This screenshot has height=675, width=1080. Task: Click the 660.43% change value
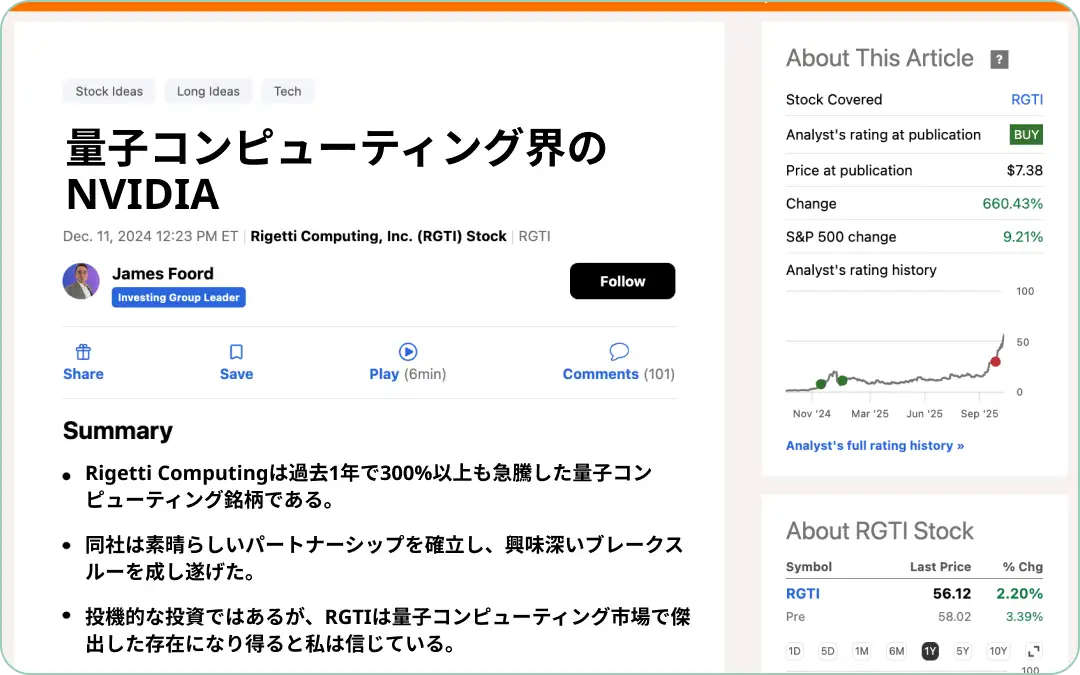(x=1012, y=203)
